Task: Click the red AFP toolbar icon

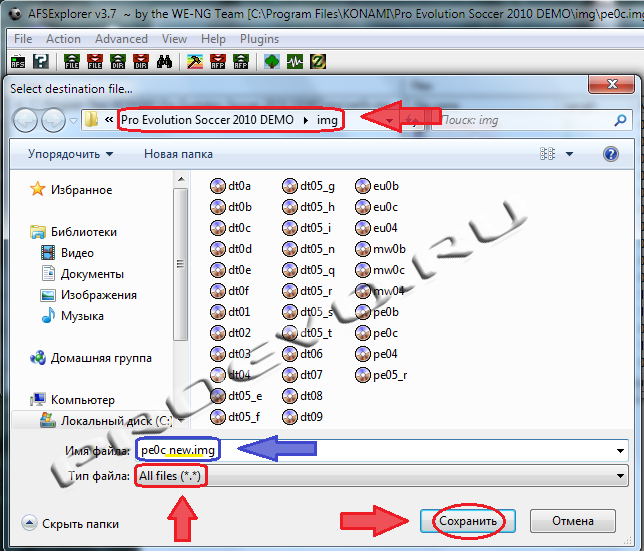Action: click(x=218, y=62)
